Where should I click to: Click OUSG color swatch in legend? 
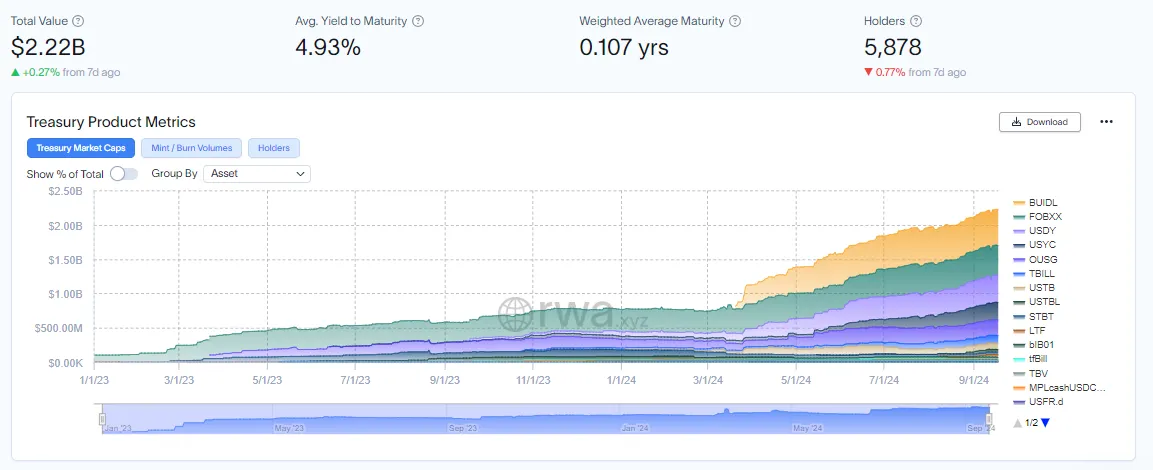tap(1018, 260)
